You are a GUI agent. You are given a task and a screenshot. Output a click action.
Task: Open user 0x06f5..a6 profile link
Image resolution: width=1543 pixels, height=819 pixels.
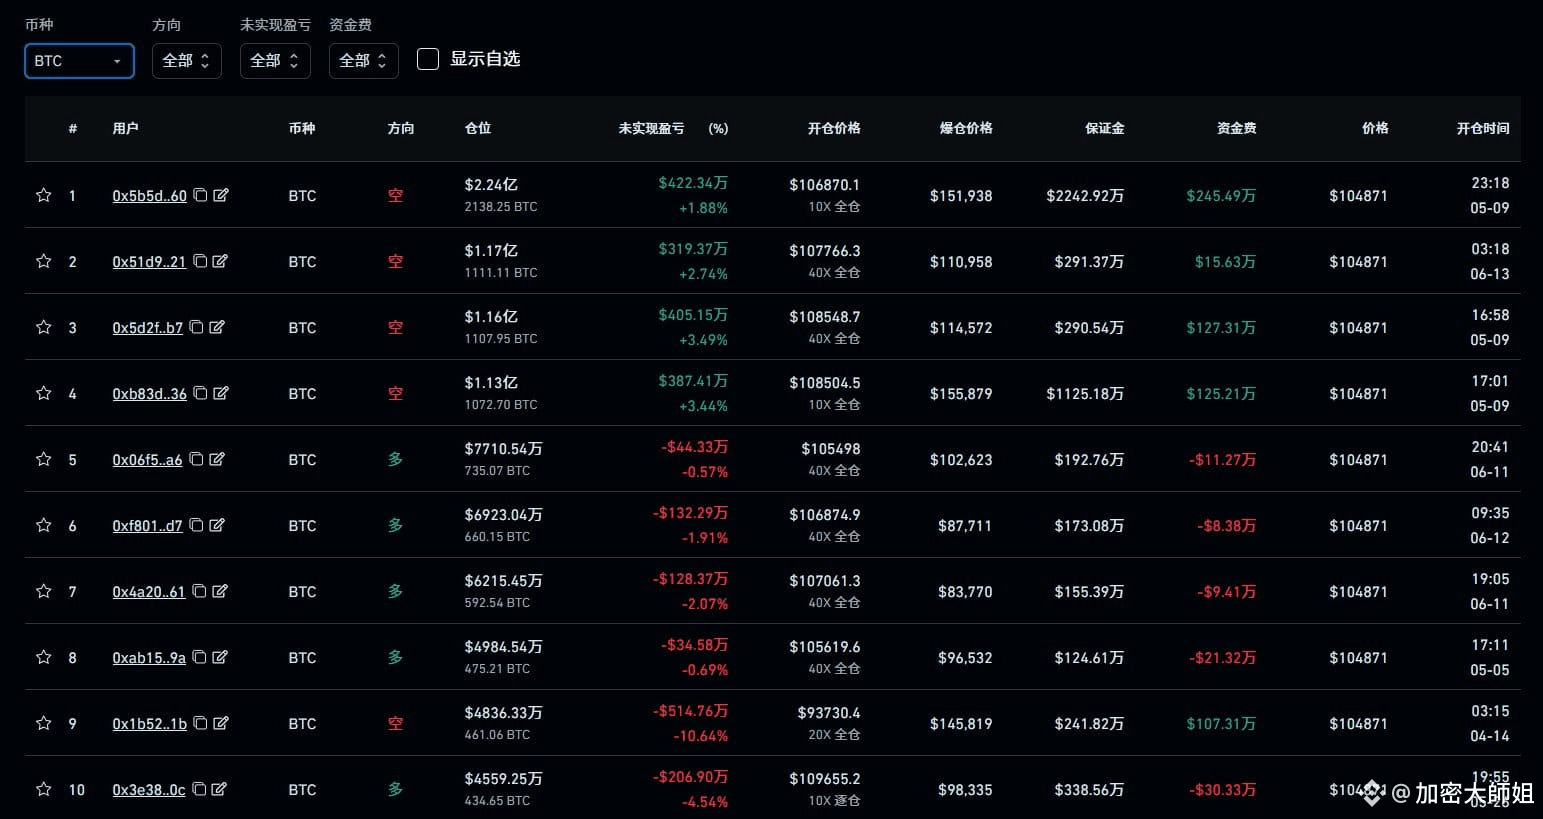point(147,460)
